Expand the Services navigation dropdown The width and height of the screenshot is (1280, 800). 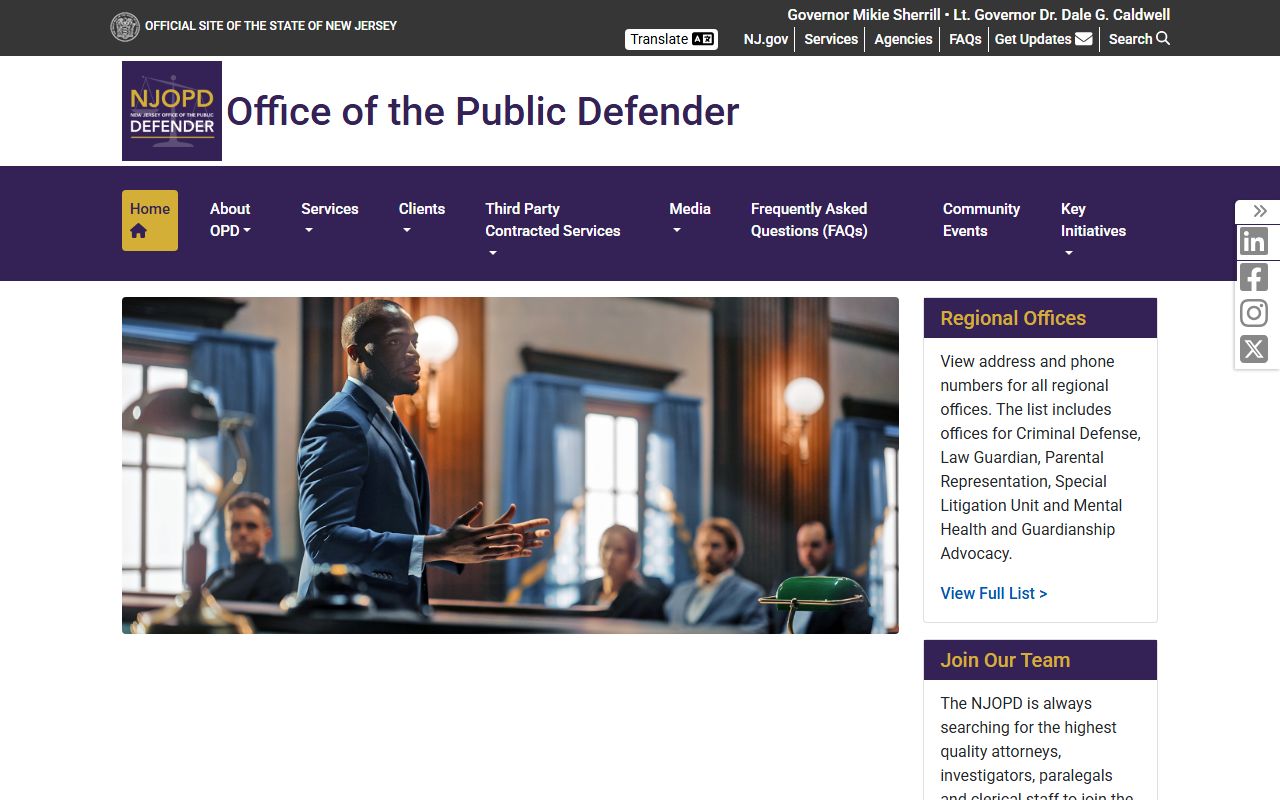pyautogui.click(x=330, y=220)
